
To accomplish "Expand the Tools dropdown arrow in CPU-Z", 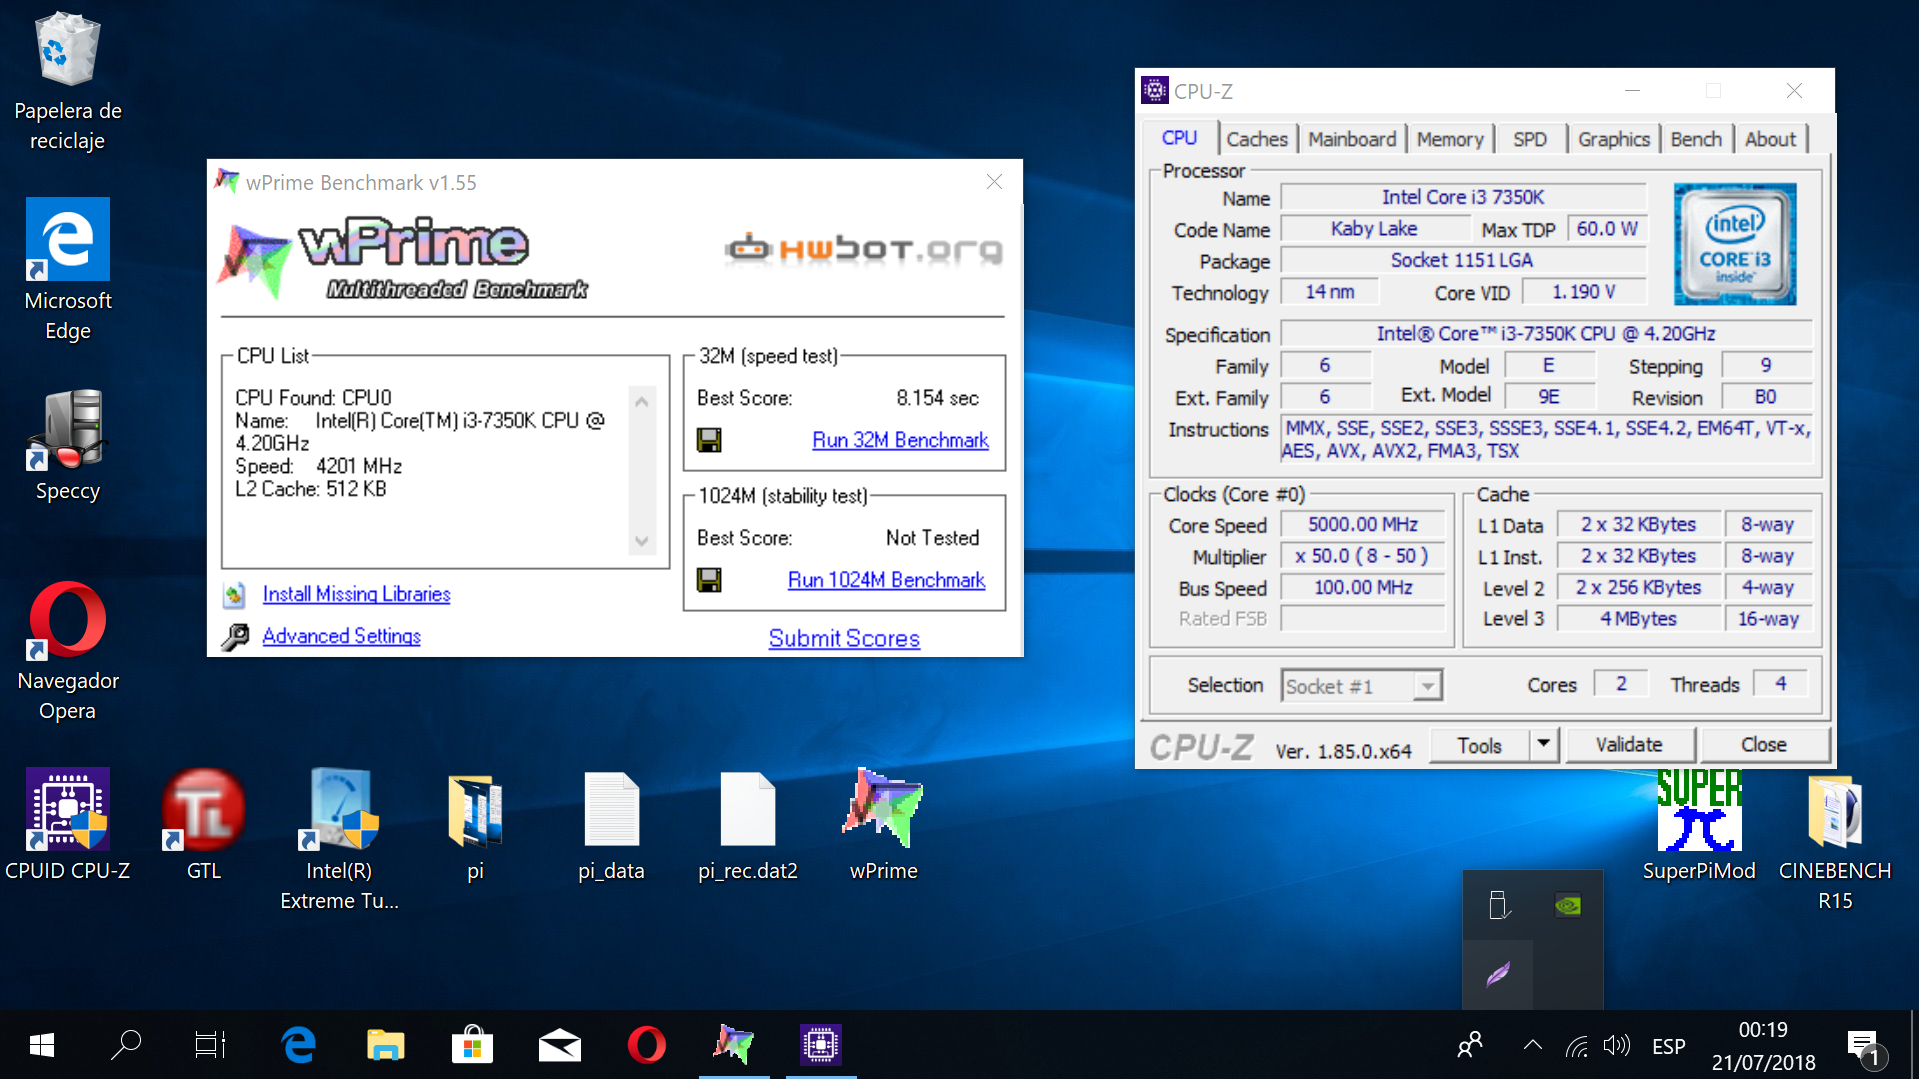I will click(x=1543, y=744).
